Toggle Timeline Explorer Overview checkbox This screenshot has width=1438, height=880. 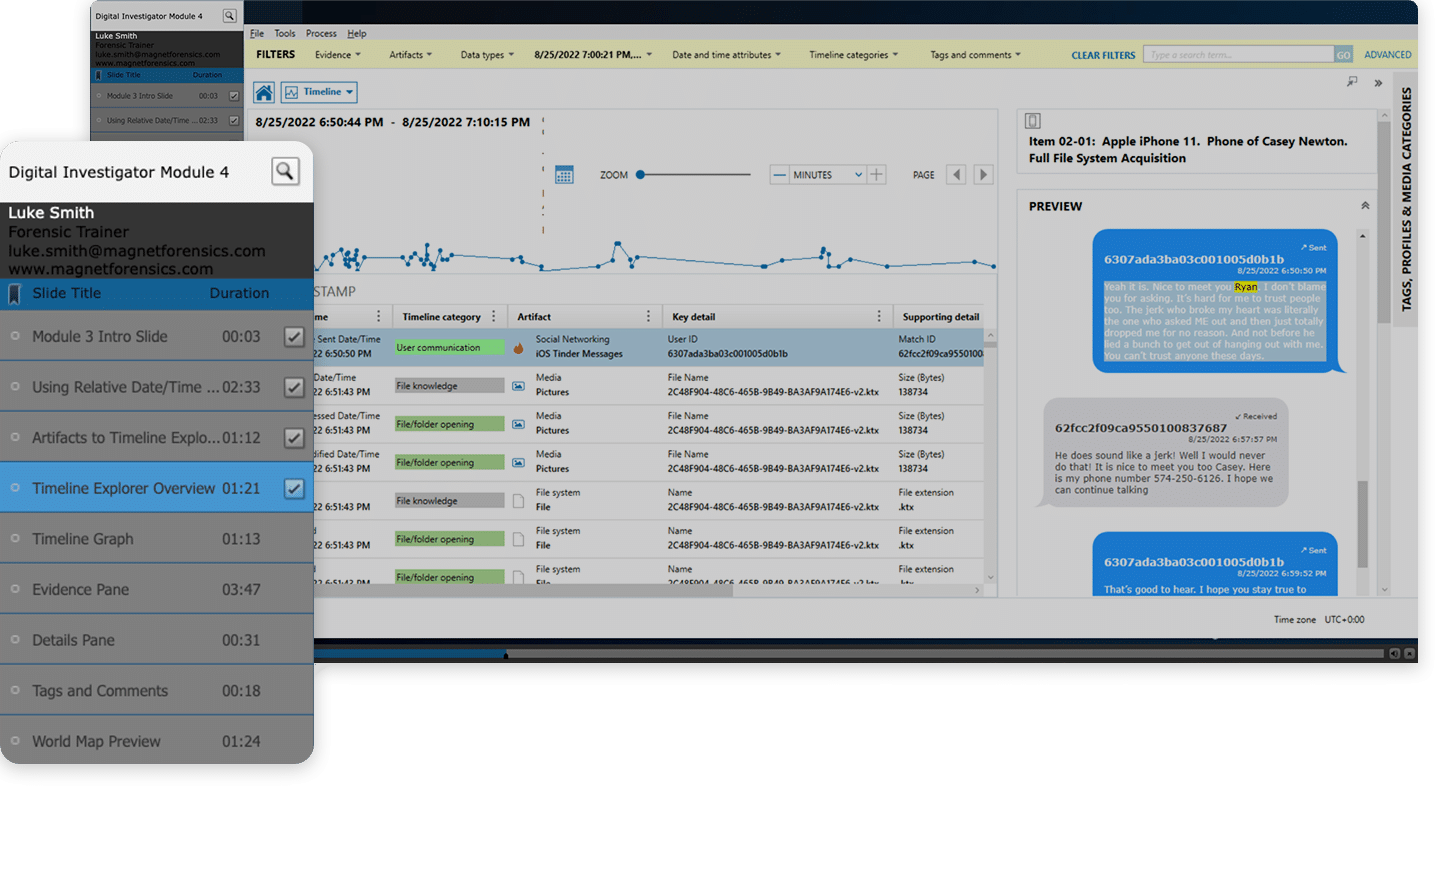click(x=294, y=489)
